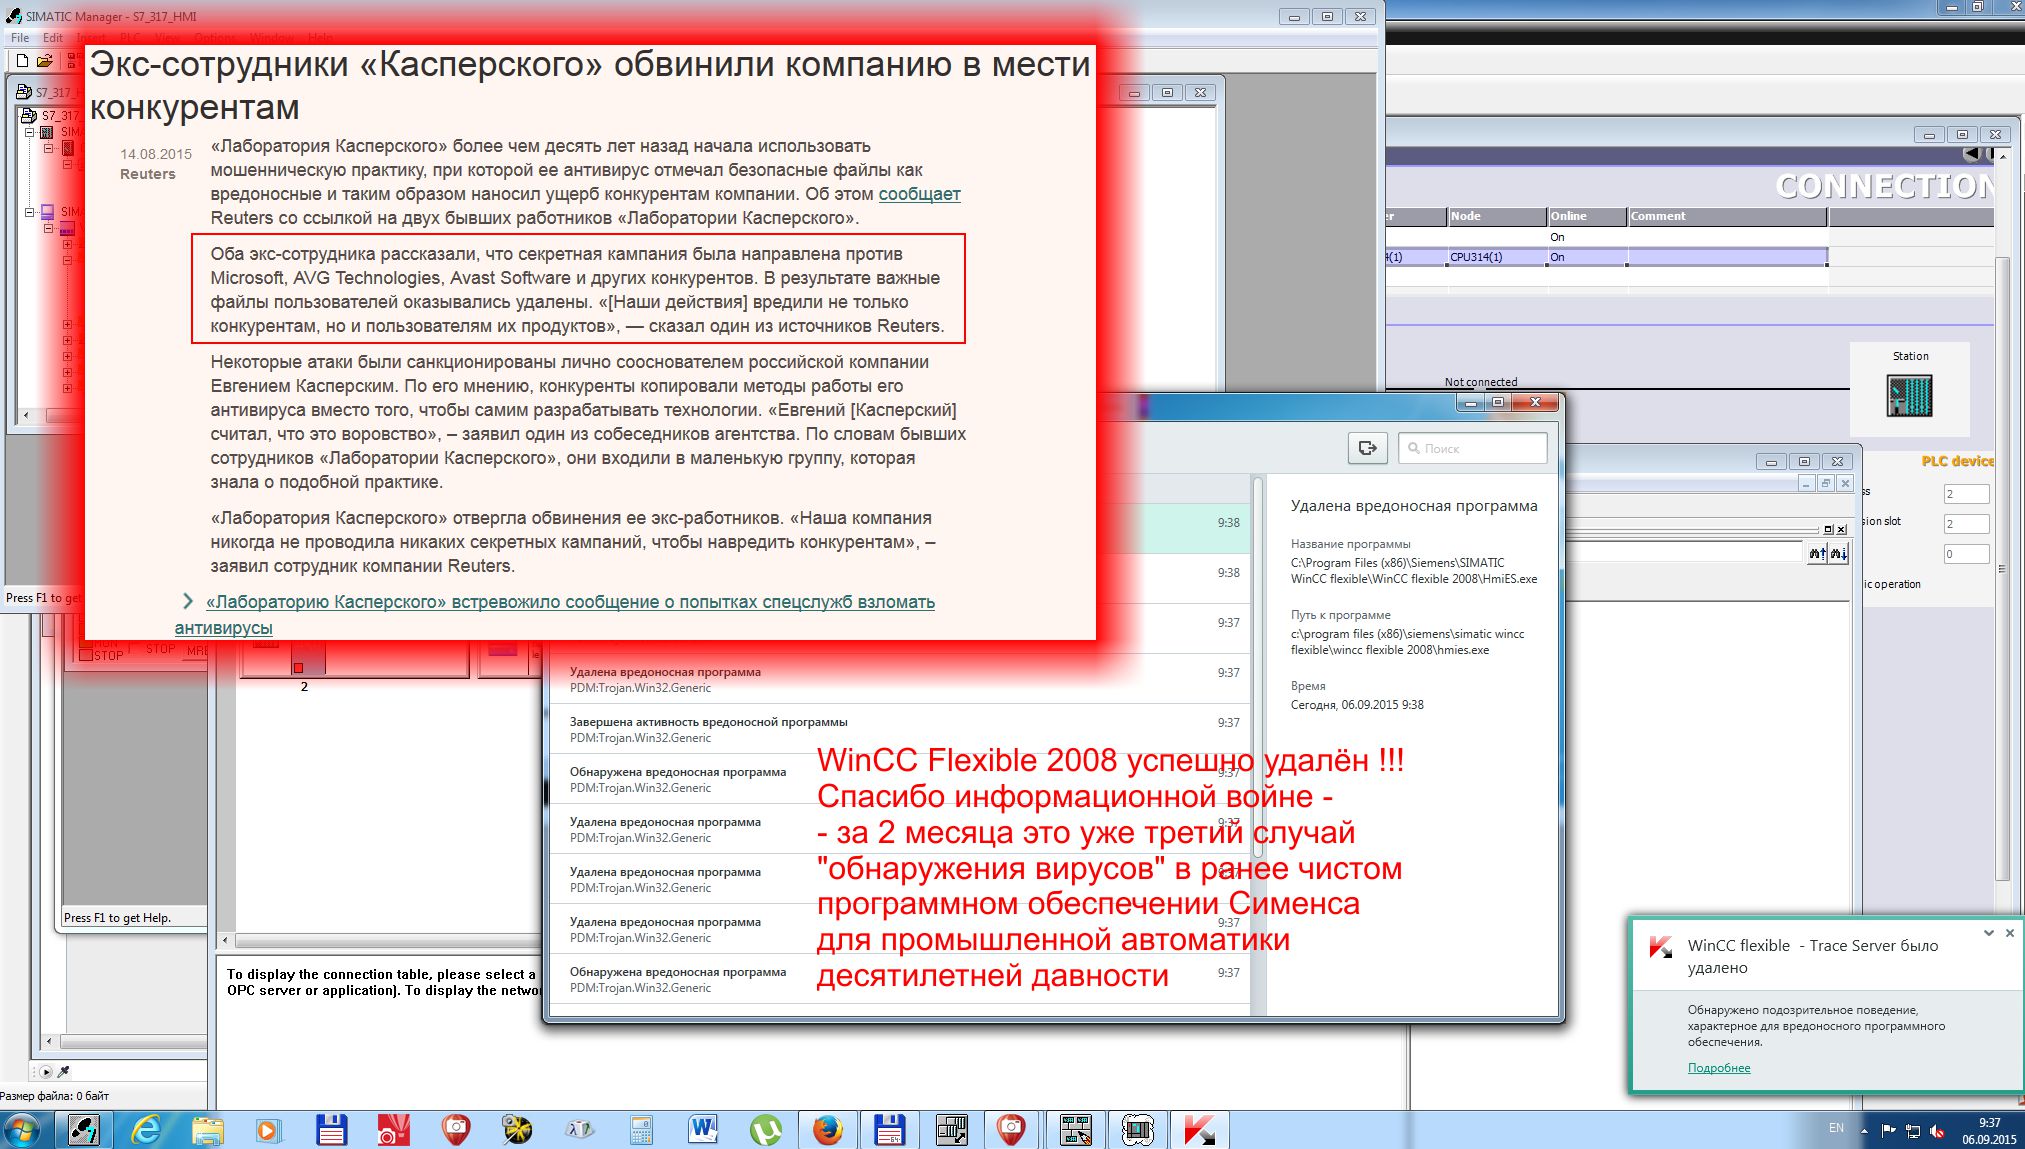Close the Kaspersky notification popup
This screenshot has width=2025, height=1149.
tap(2010, 932)
